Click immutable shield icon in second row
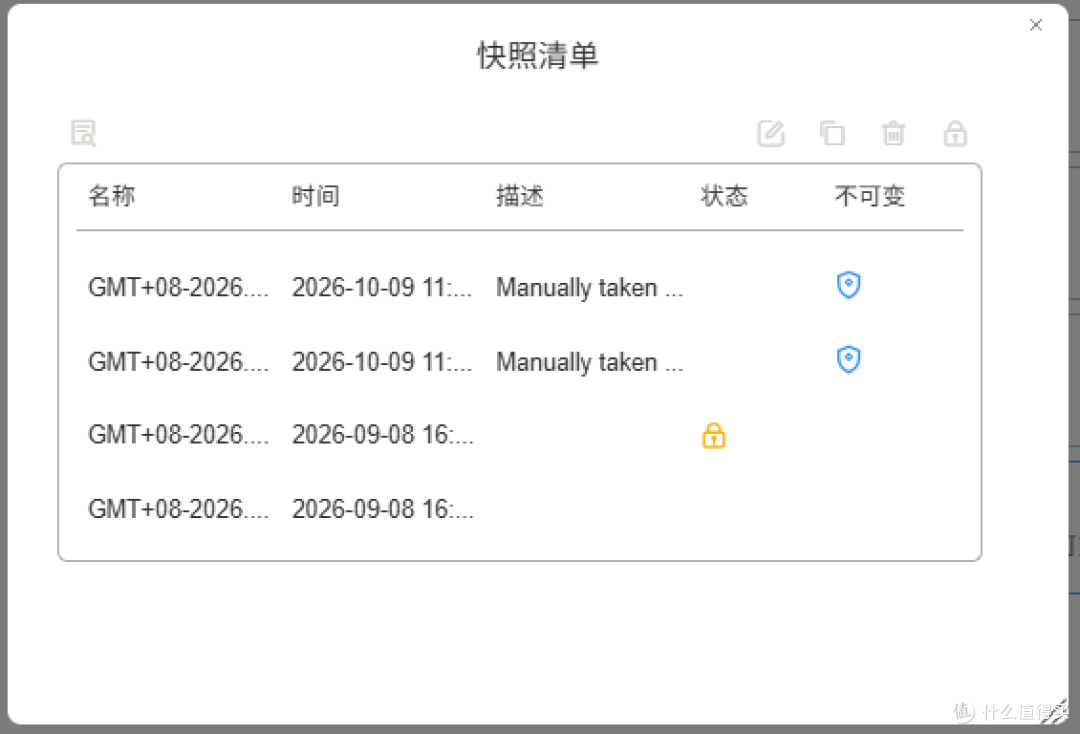This screenshot has height=734, width=1080. [849, 359]
